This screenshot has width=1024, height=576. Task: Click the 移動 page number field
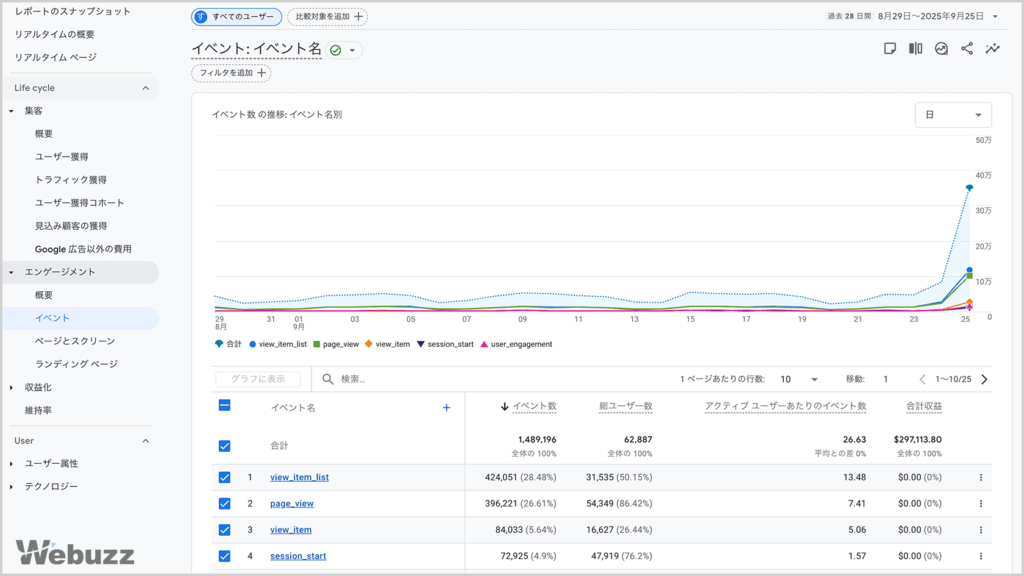[x=886, y=379]
